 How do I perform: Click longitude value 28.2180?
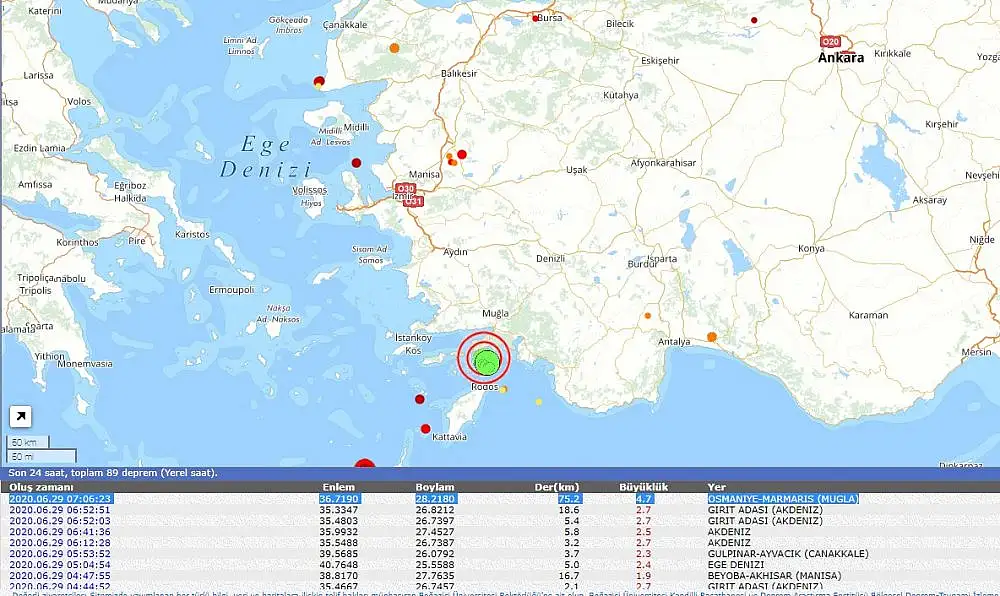pyautogui.click(x=435, y=498)
